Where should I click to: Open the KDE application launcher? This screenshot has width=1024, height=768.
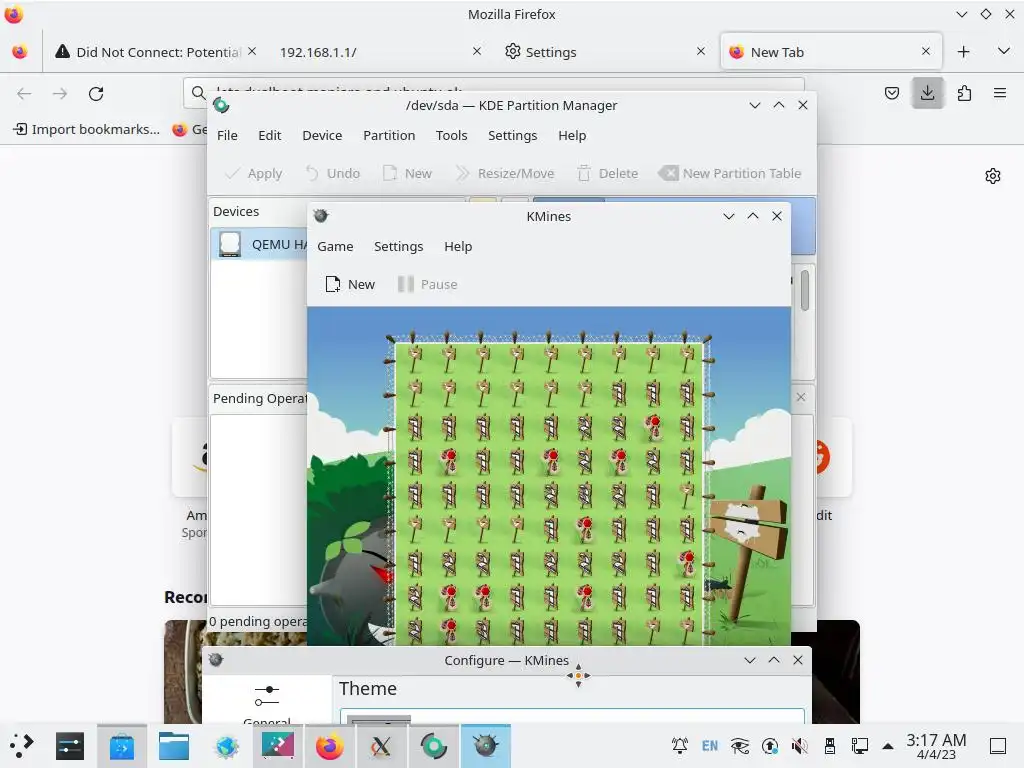tap(22, 745)
